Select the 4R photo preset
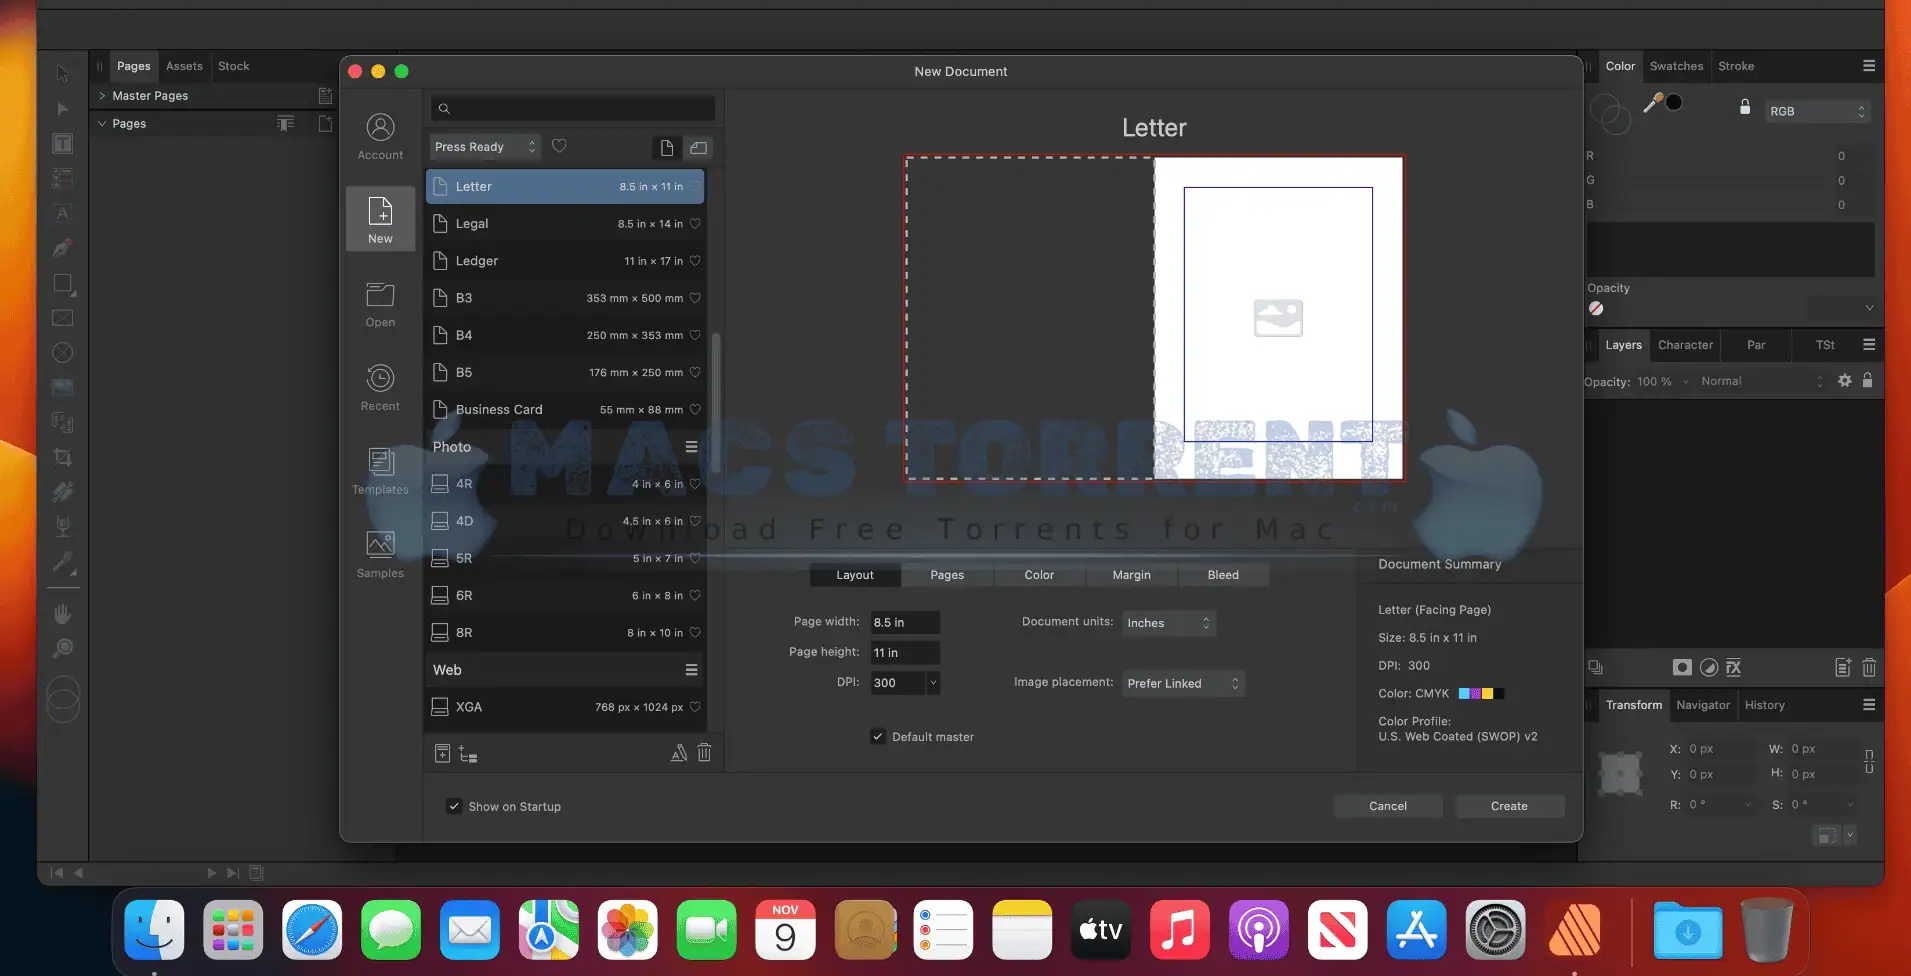Viewport: 1911px width, 976px height. coord(565,484)
